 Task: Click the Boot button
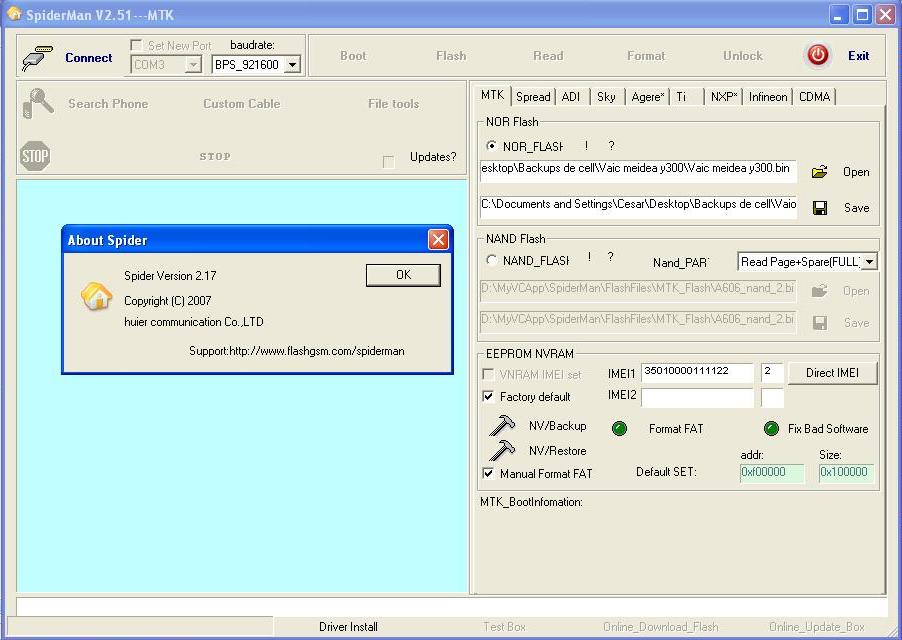pos(353,56)
